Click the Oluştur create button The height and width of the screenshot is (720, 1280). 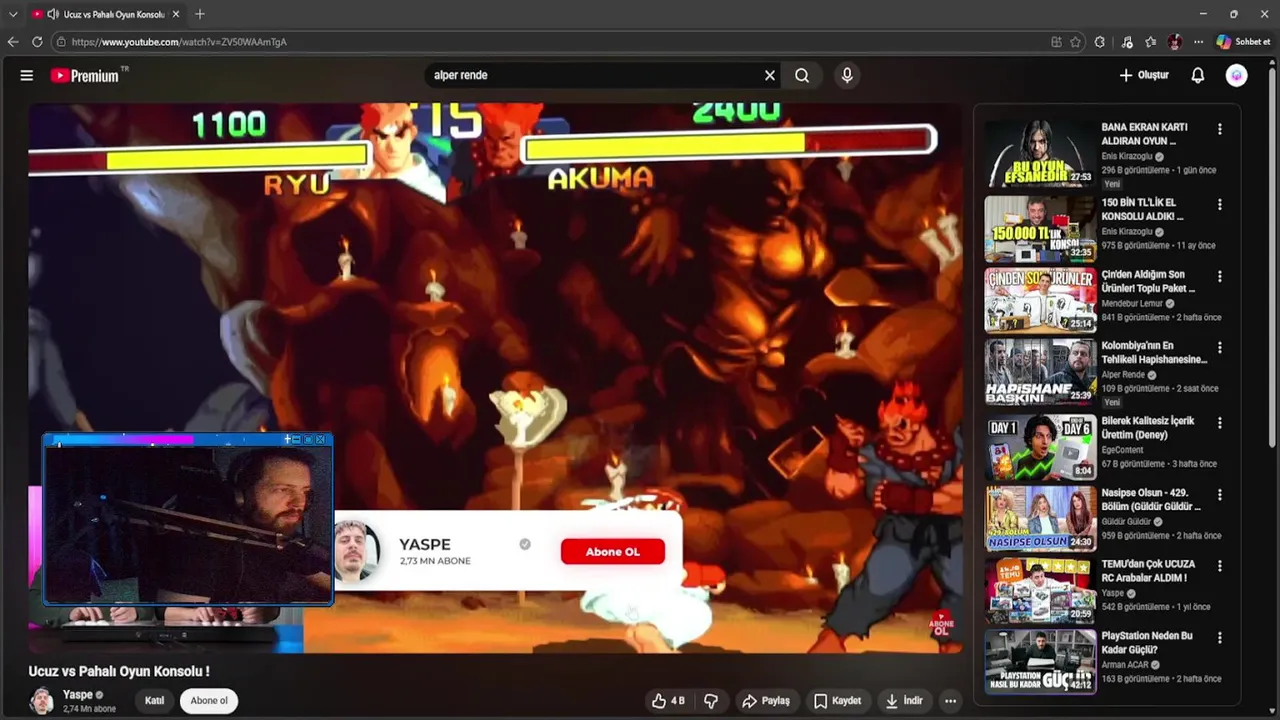click(x=1144, y=75)
